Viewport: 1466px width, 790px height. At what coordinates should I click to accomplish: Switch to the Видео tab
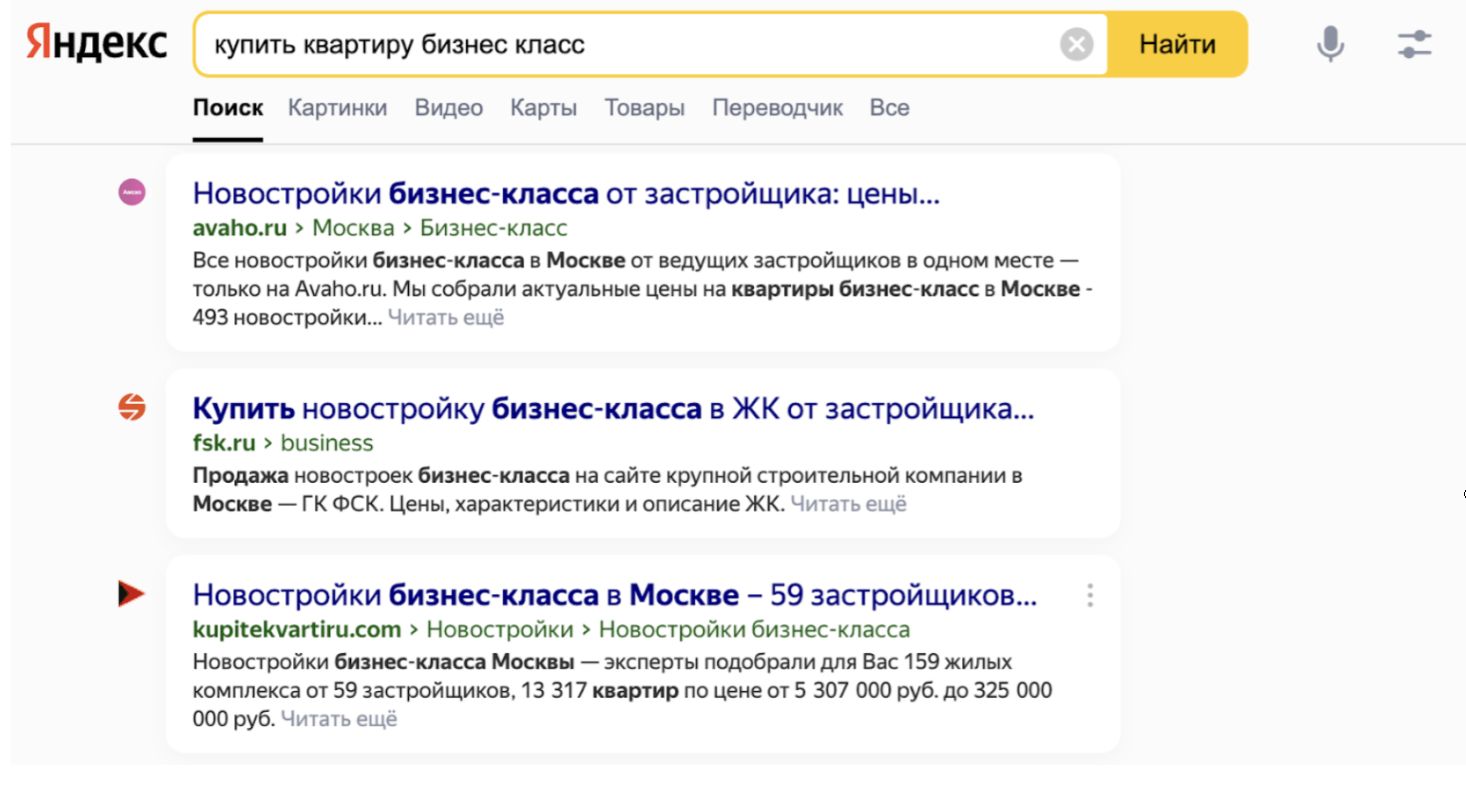click(x=448, y=108)
